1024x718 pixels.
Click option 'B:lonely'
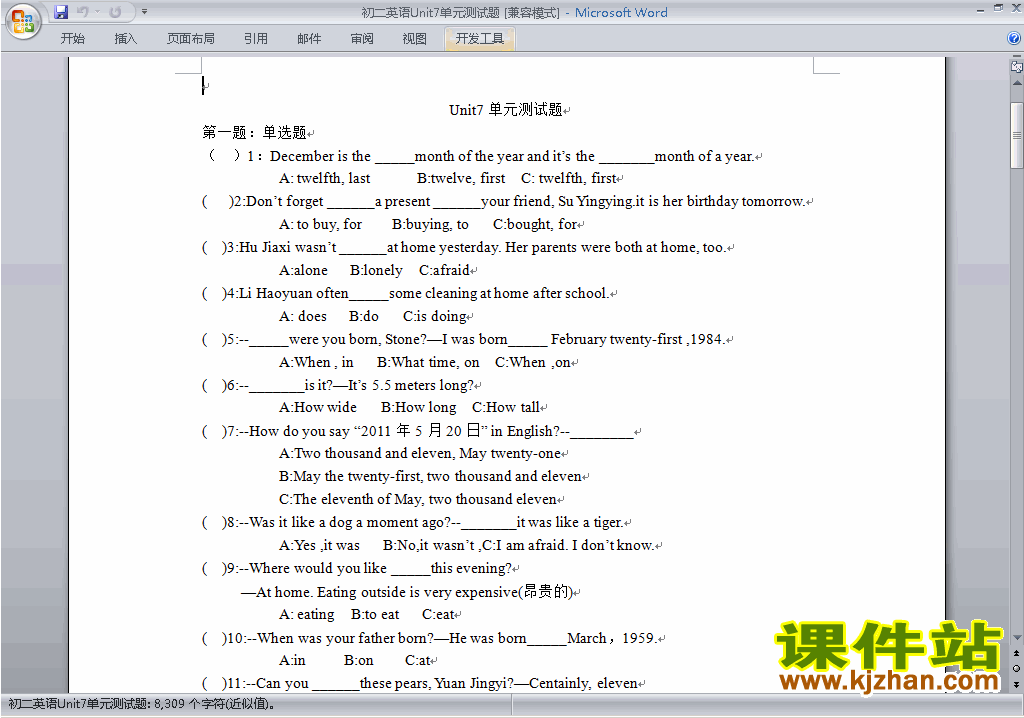[376, 270]
